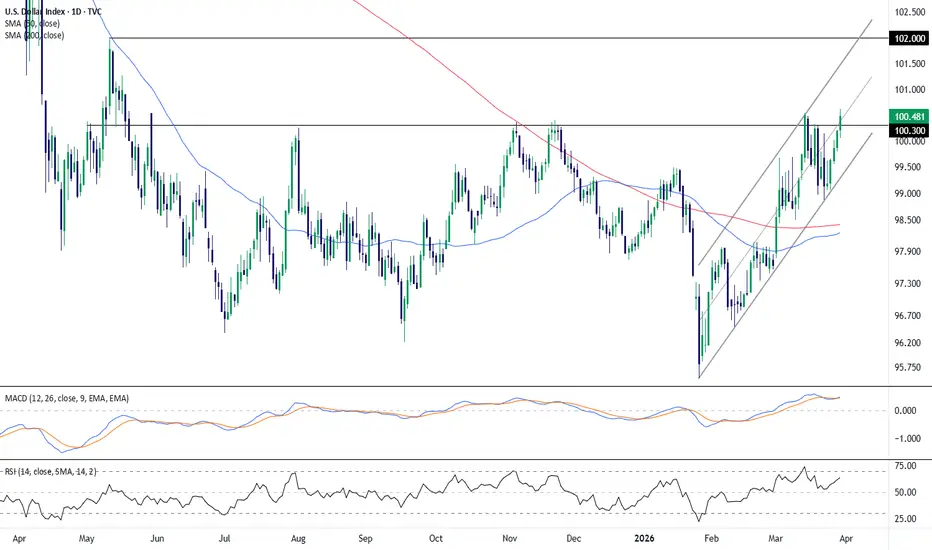Click the Aug label on time axis
This screenshot has height=550, width=932.
point(298,539)
